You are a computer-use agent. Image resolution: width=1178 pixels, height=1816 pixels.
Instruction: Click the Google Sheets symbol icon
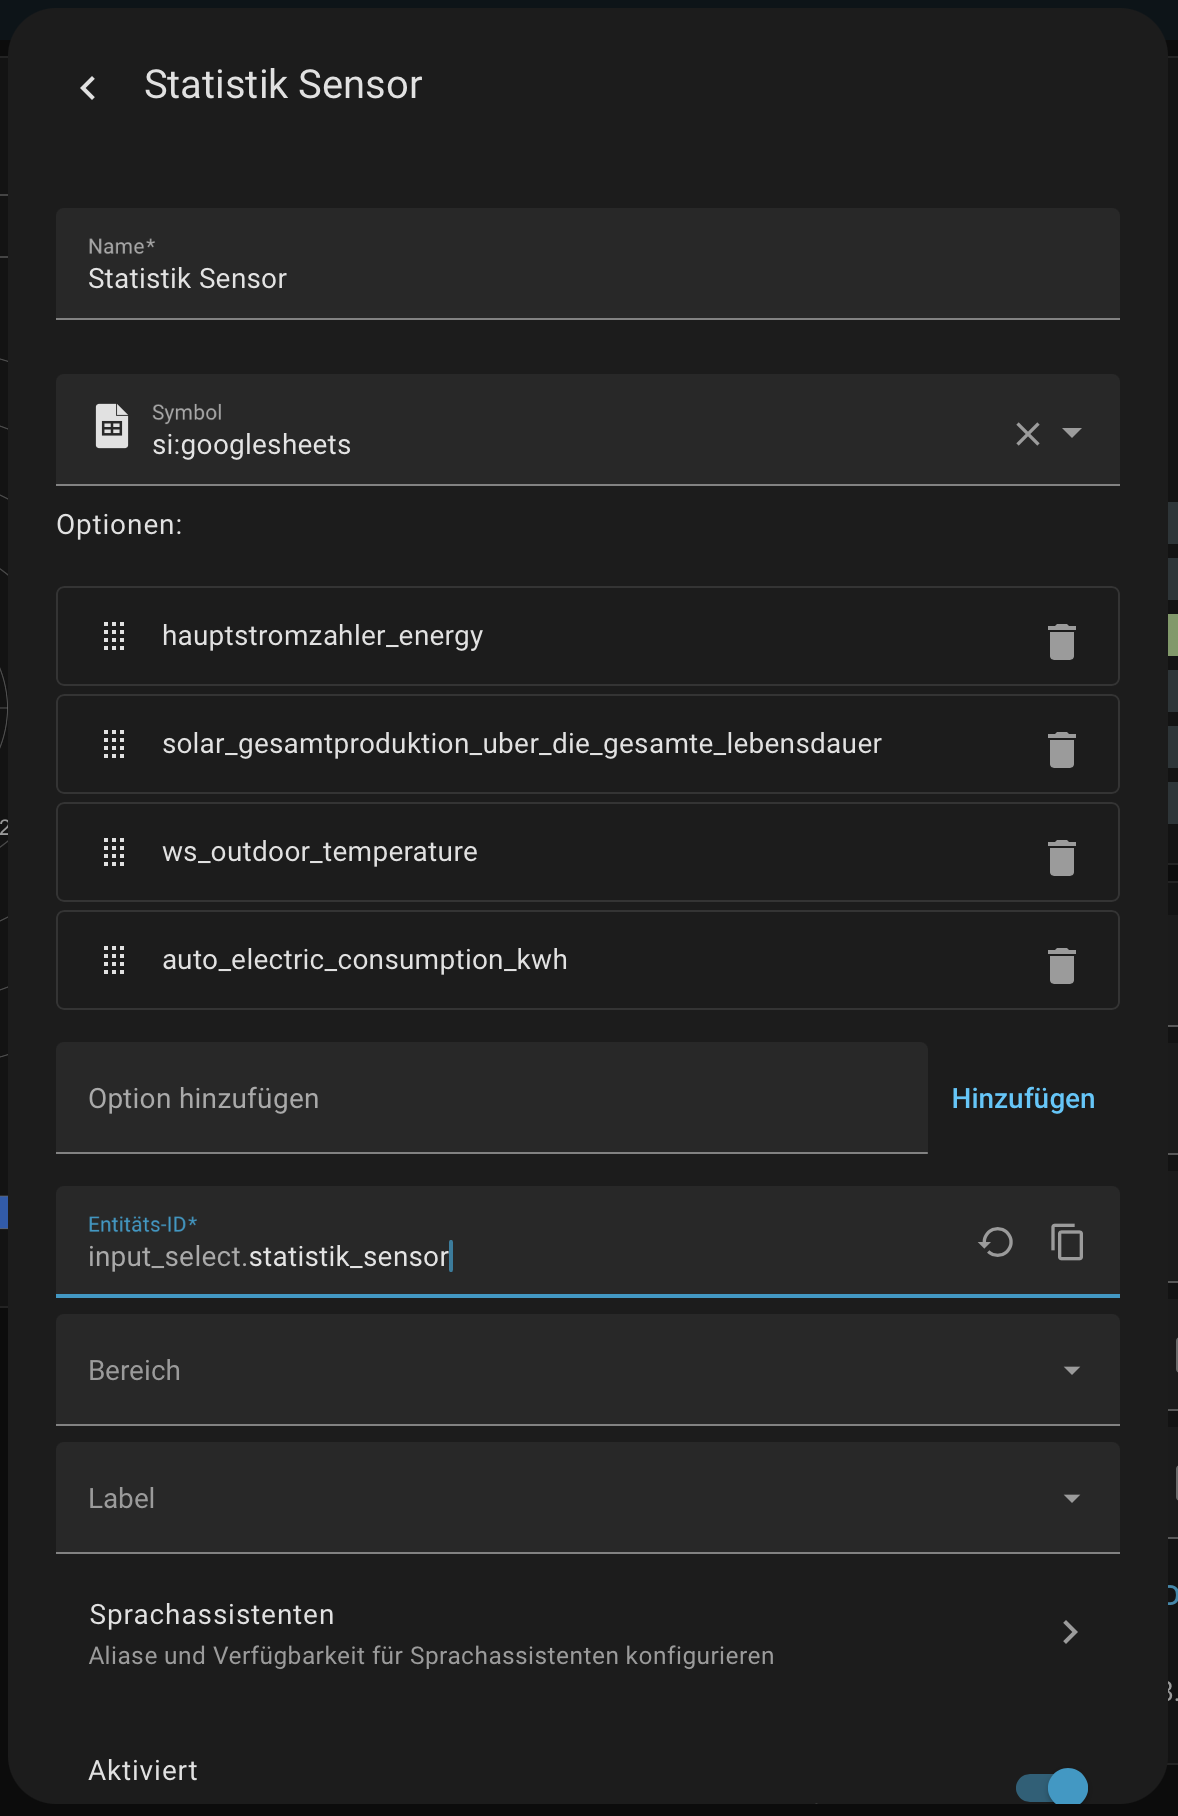(x=112, y=428)
